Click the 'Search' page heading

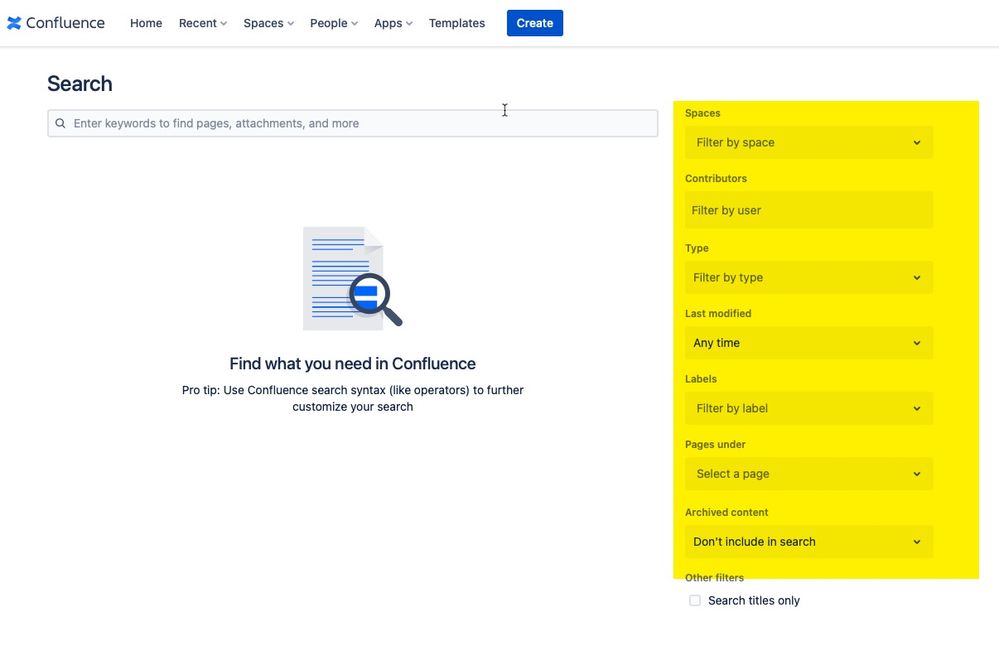click(x=80, y=83)
